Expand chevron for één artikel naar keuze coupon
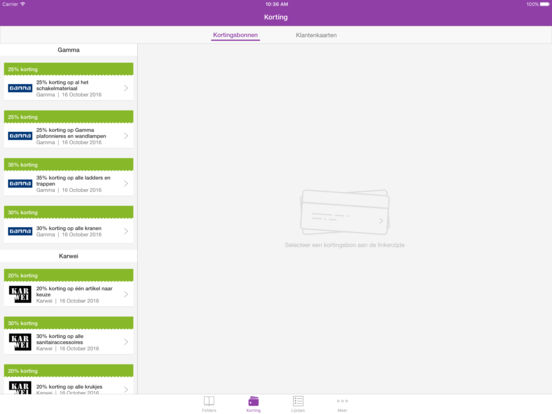552x414 pixels. click(x=126, y=294)
